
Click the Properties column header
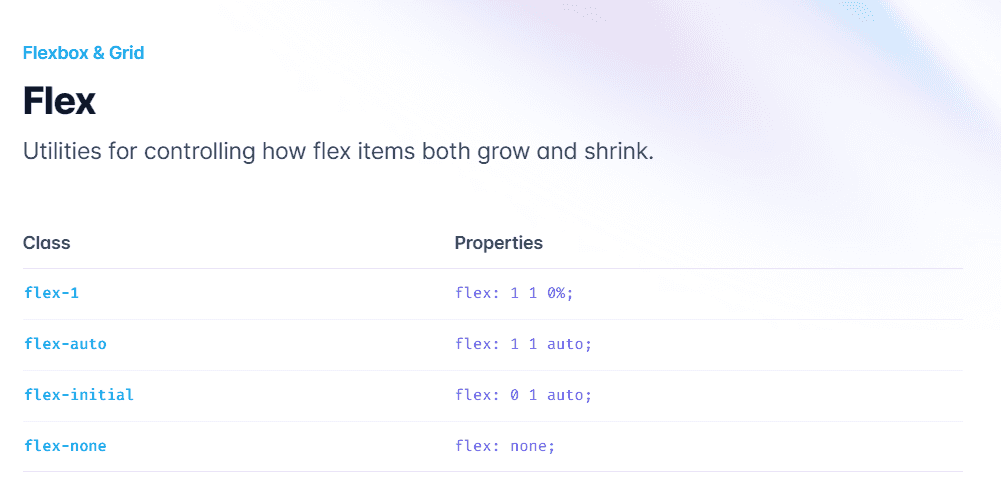coord(498,242)
